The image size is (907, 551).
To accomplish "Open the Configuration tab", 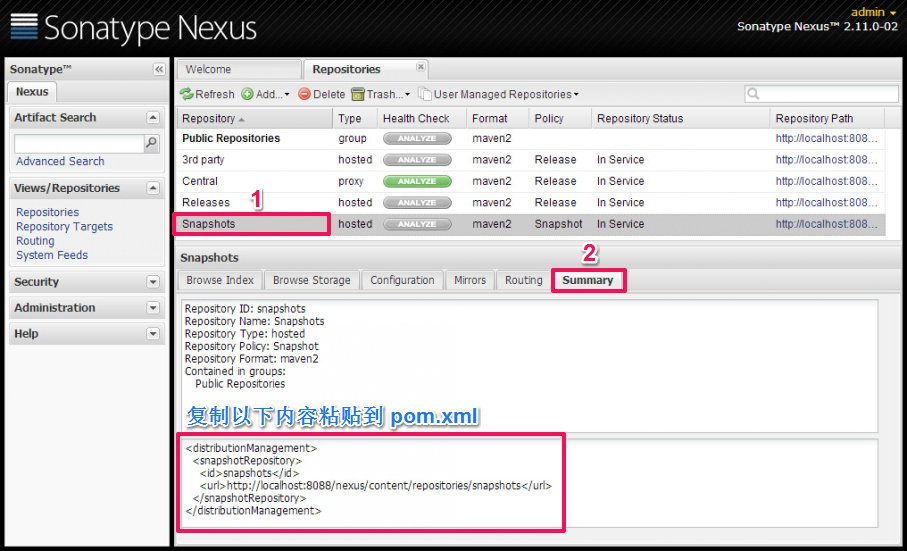I will point(402,280).
